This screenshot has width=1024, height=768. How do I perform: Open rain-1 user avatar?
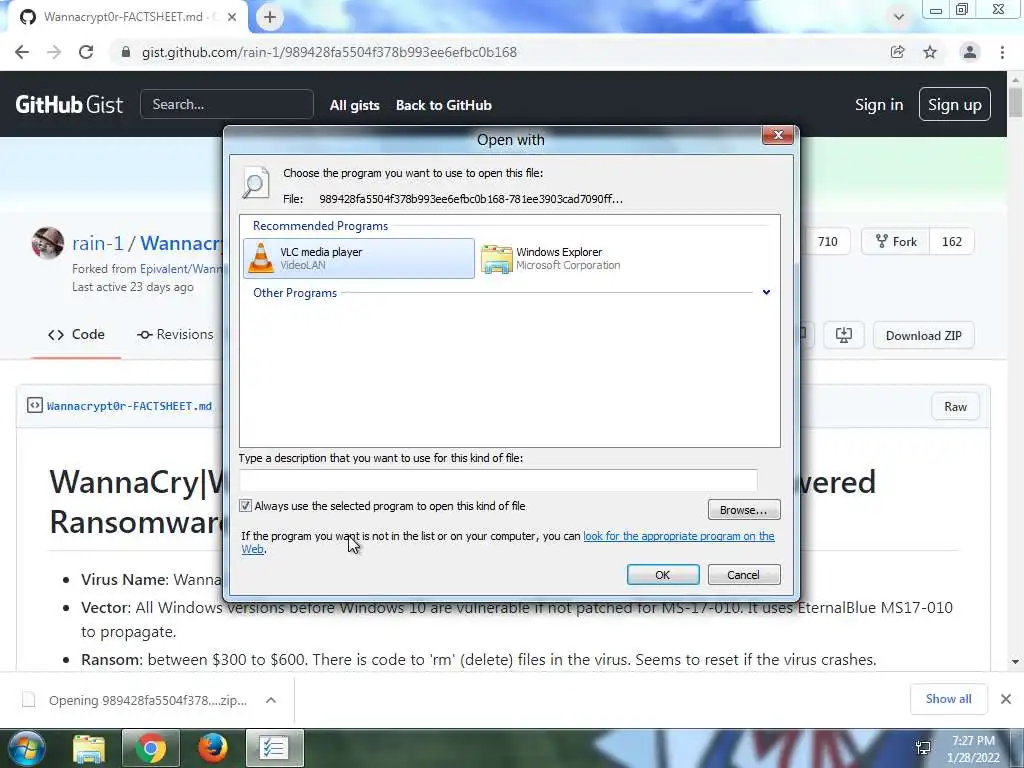pos(48,243)
